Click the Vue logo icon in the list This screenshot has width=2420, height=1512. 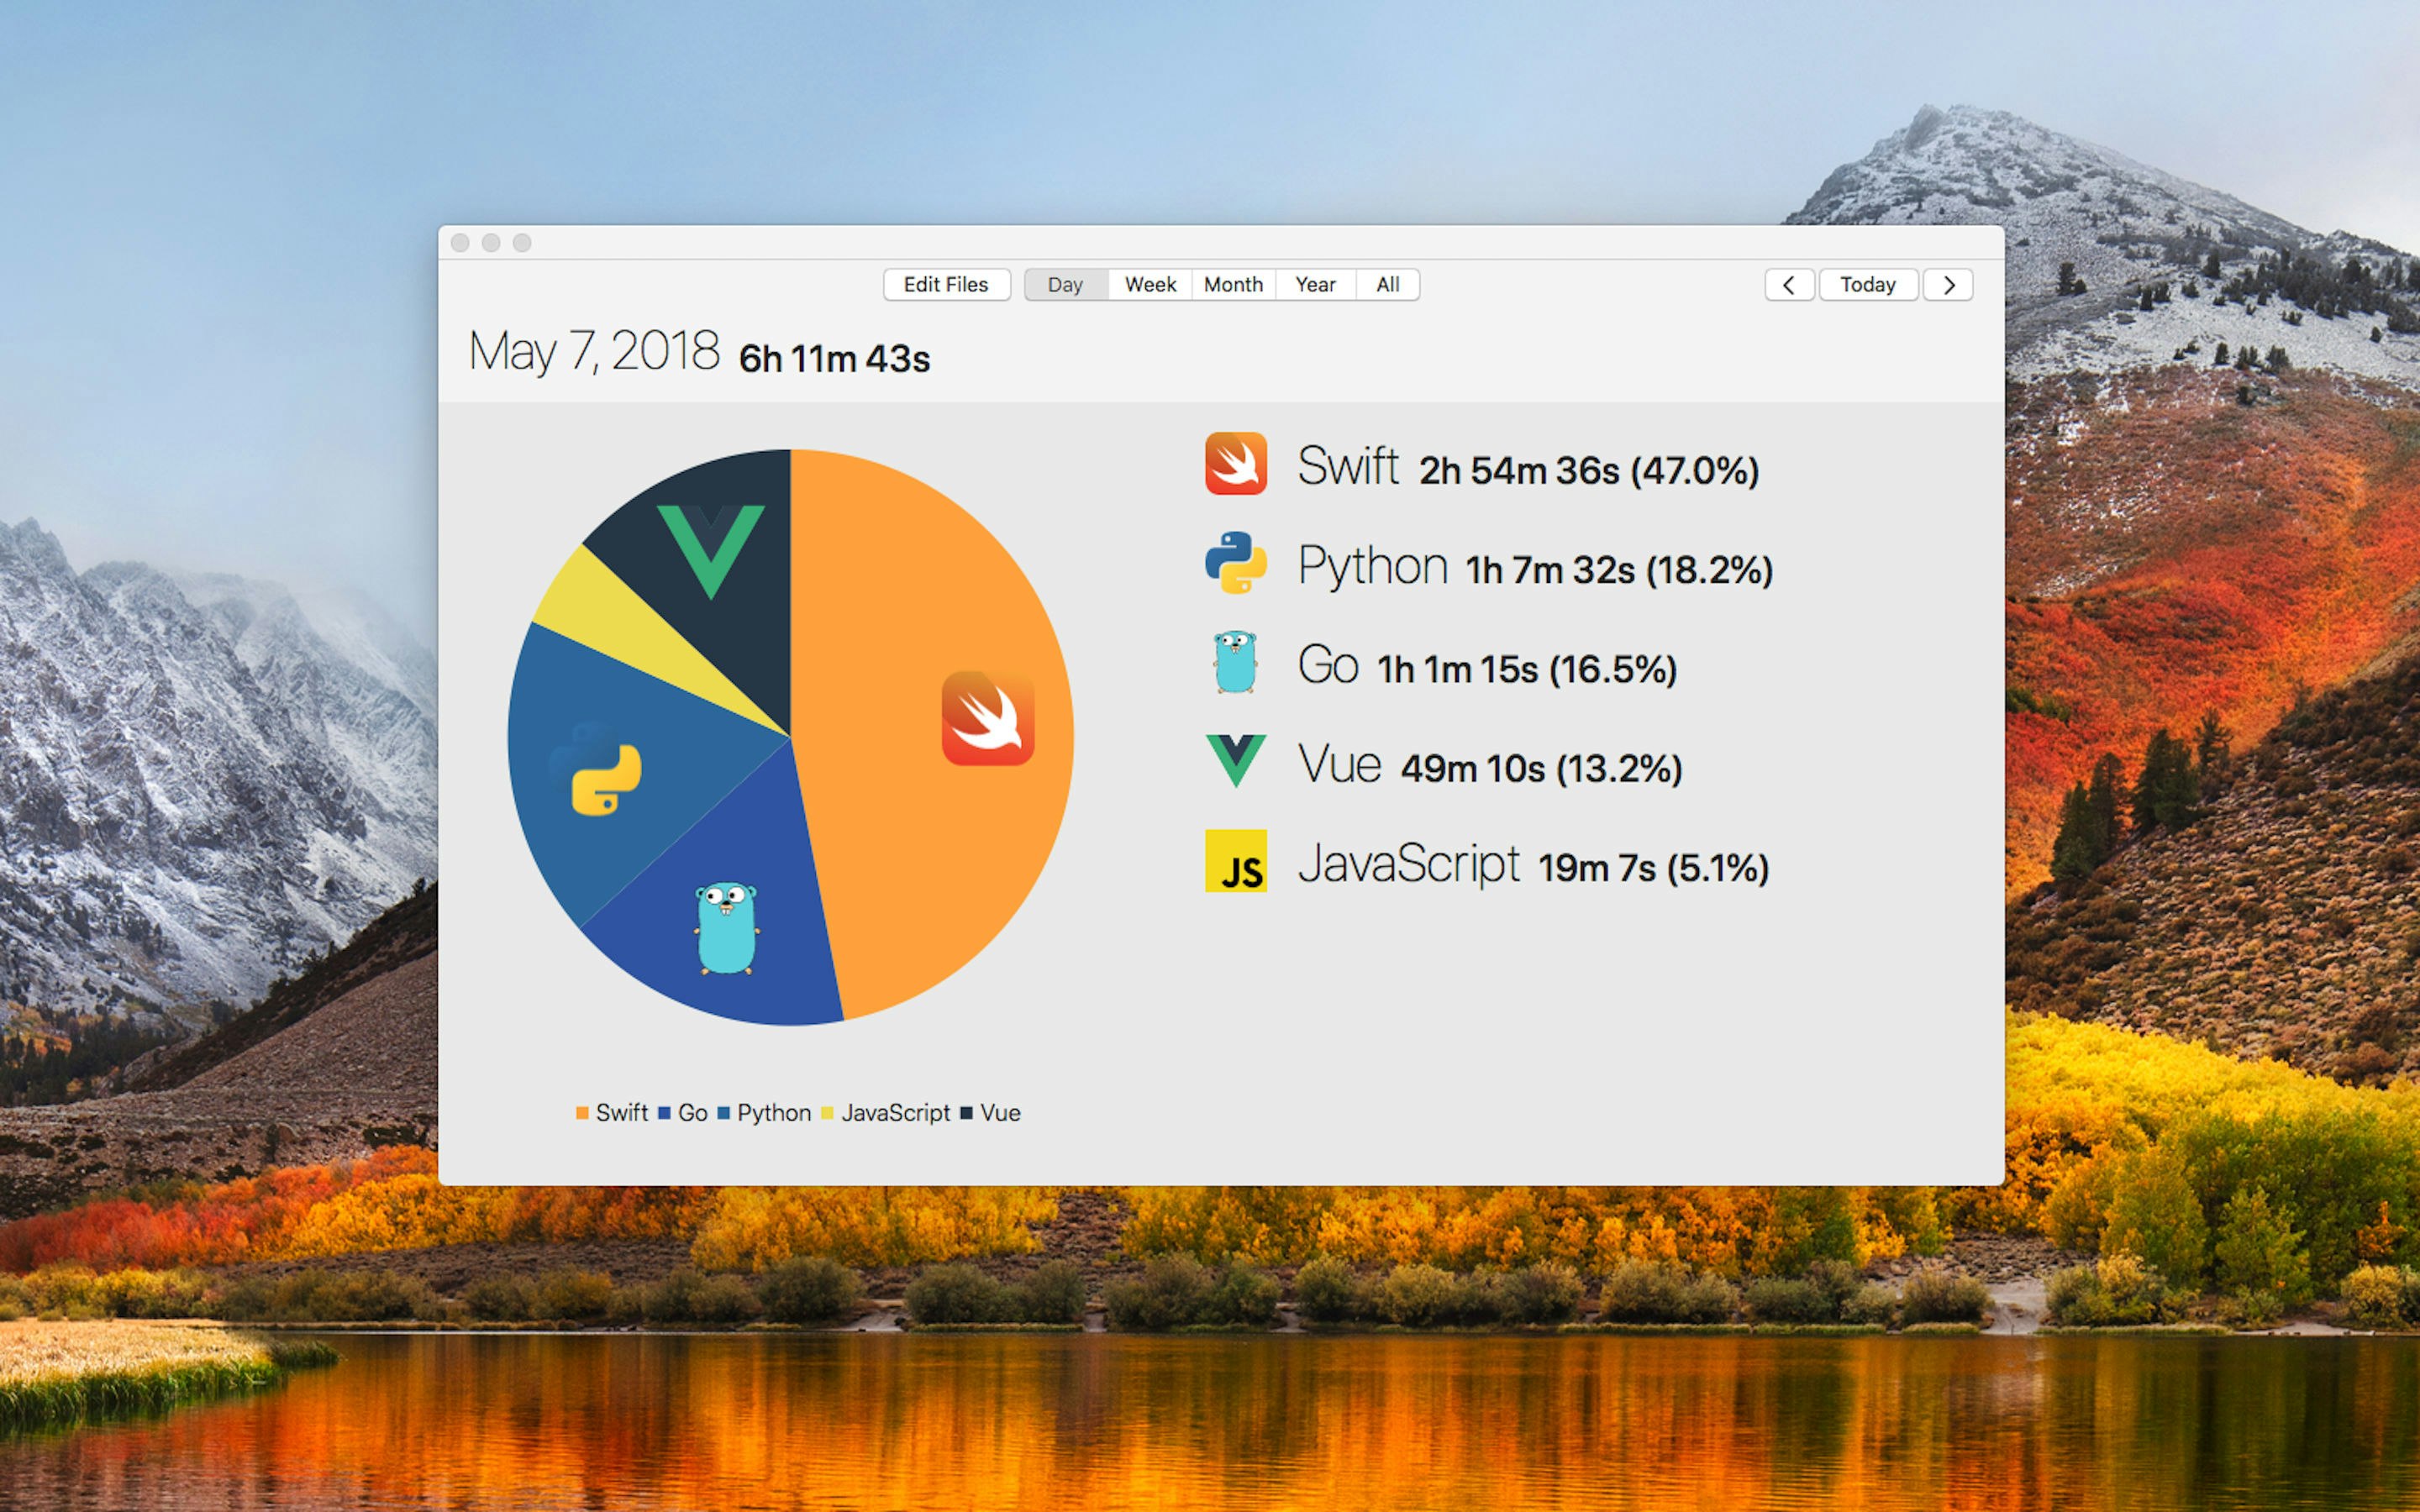click(x=1236, y=761)
